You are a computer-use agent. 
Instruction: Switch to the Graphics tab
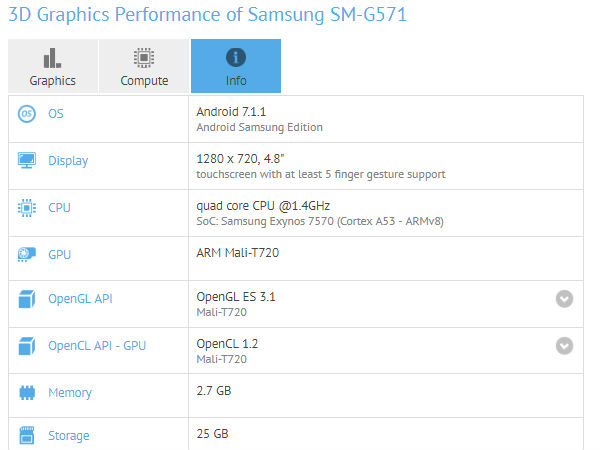tap(53, 66)
